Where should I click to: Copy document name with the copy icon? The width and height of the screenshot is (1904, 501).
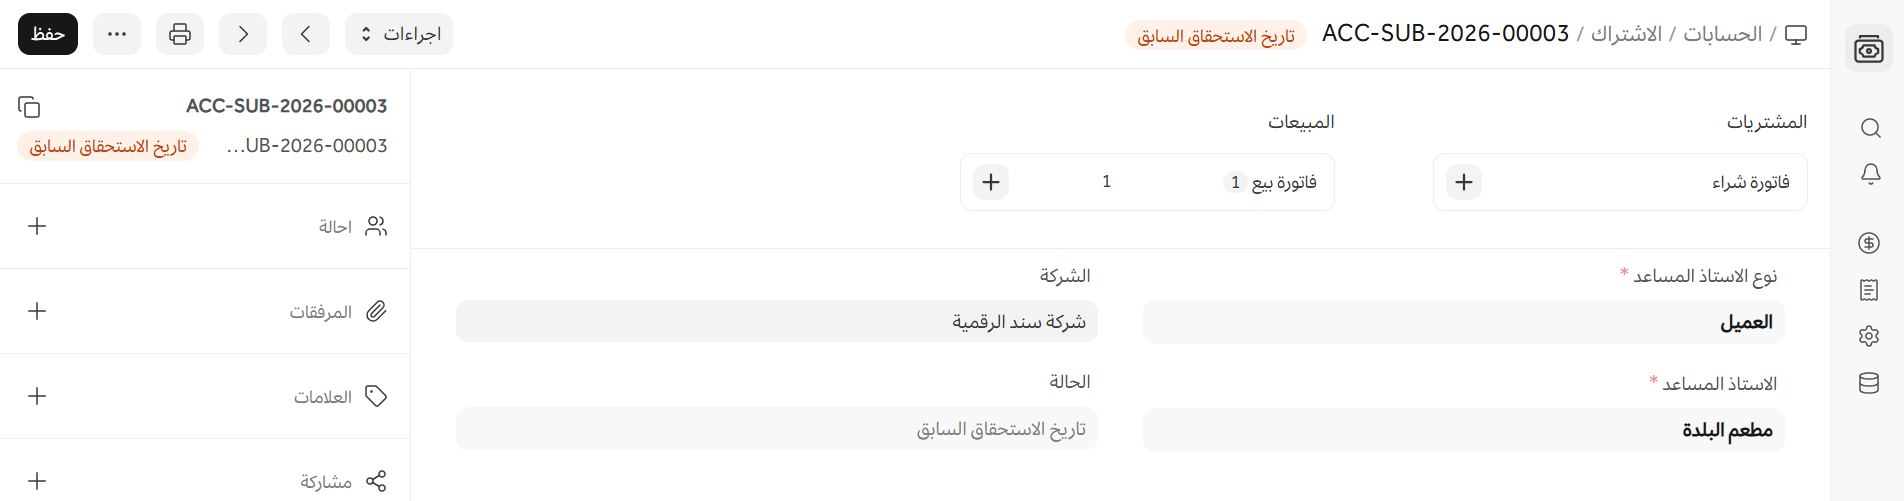point(29,107)
